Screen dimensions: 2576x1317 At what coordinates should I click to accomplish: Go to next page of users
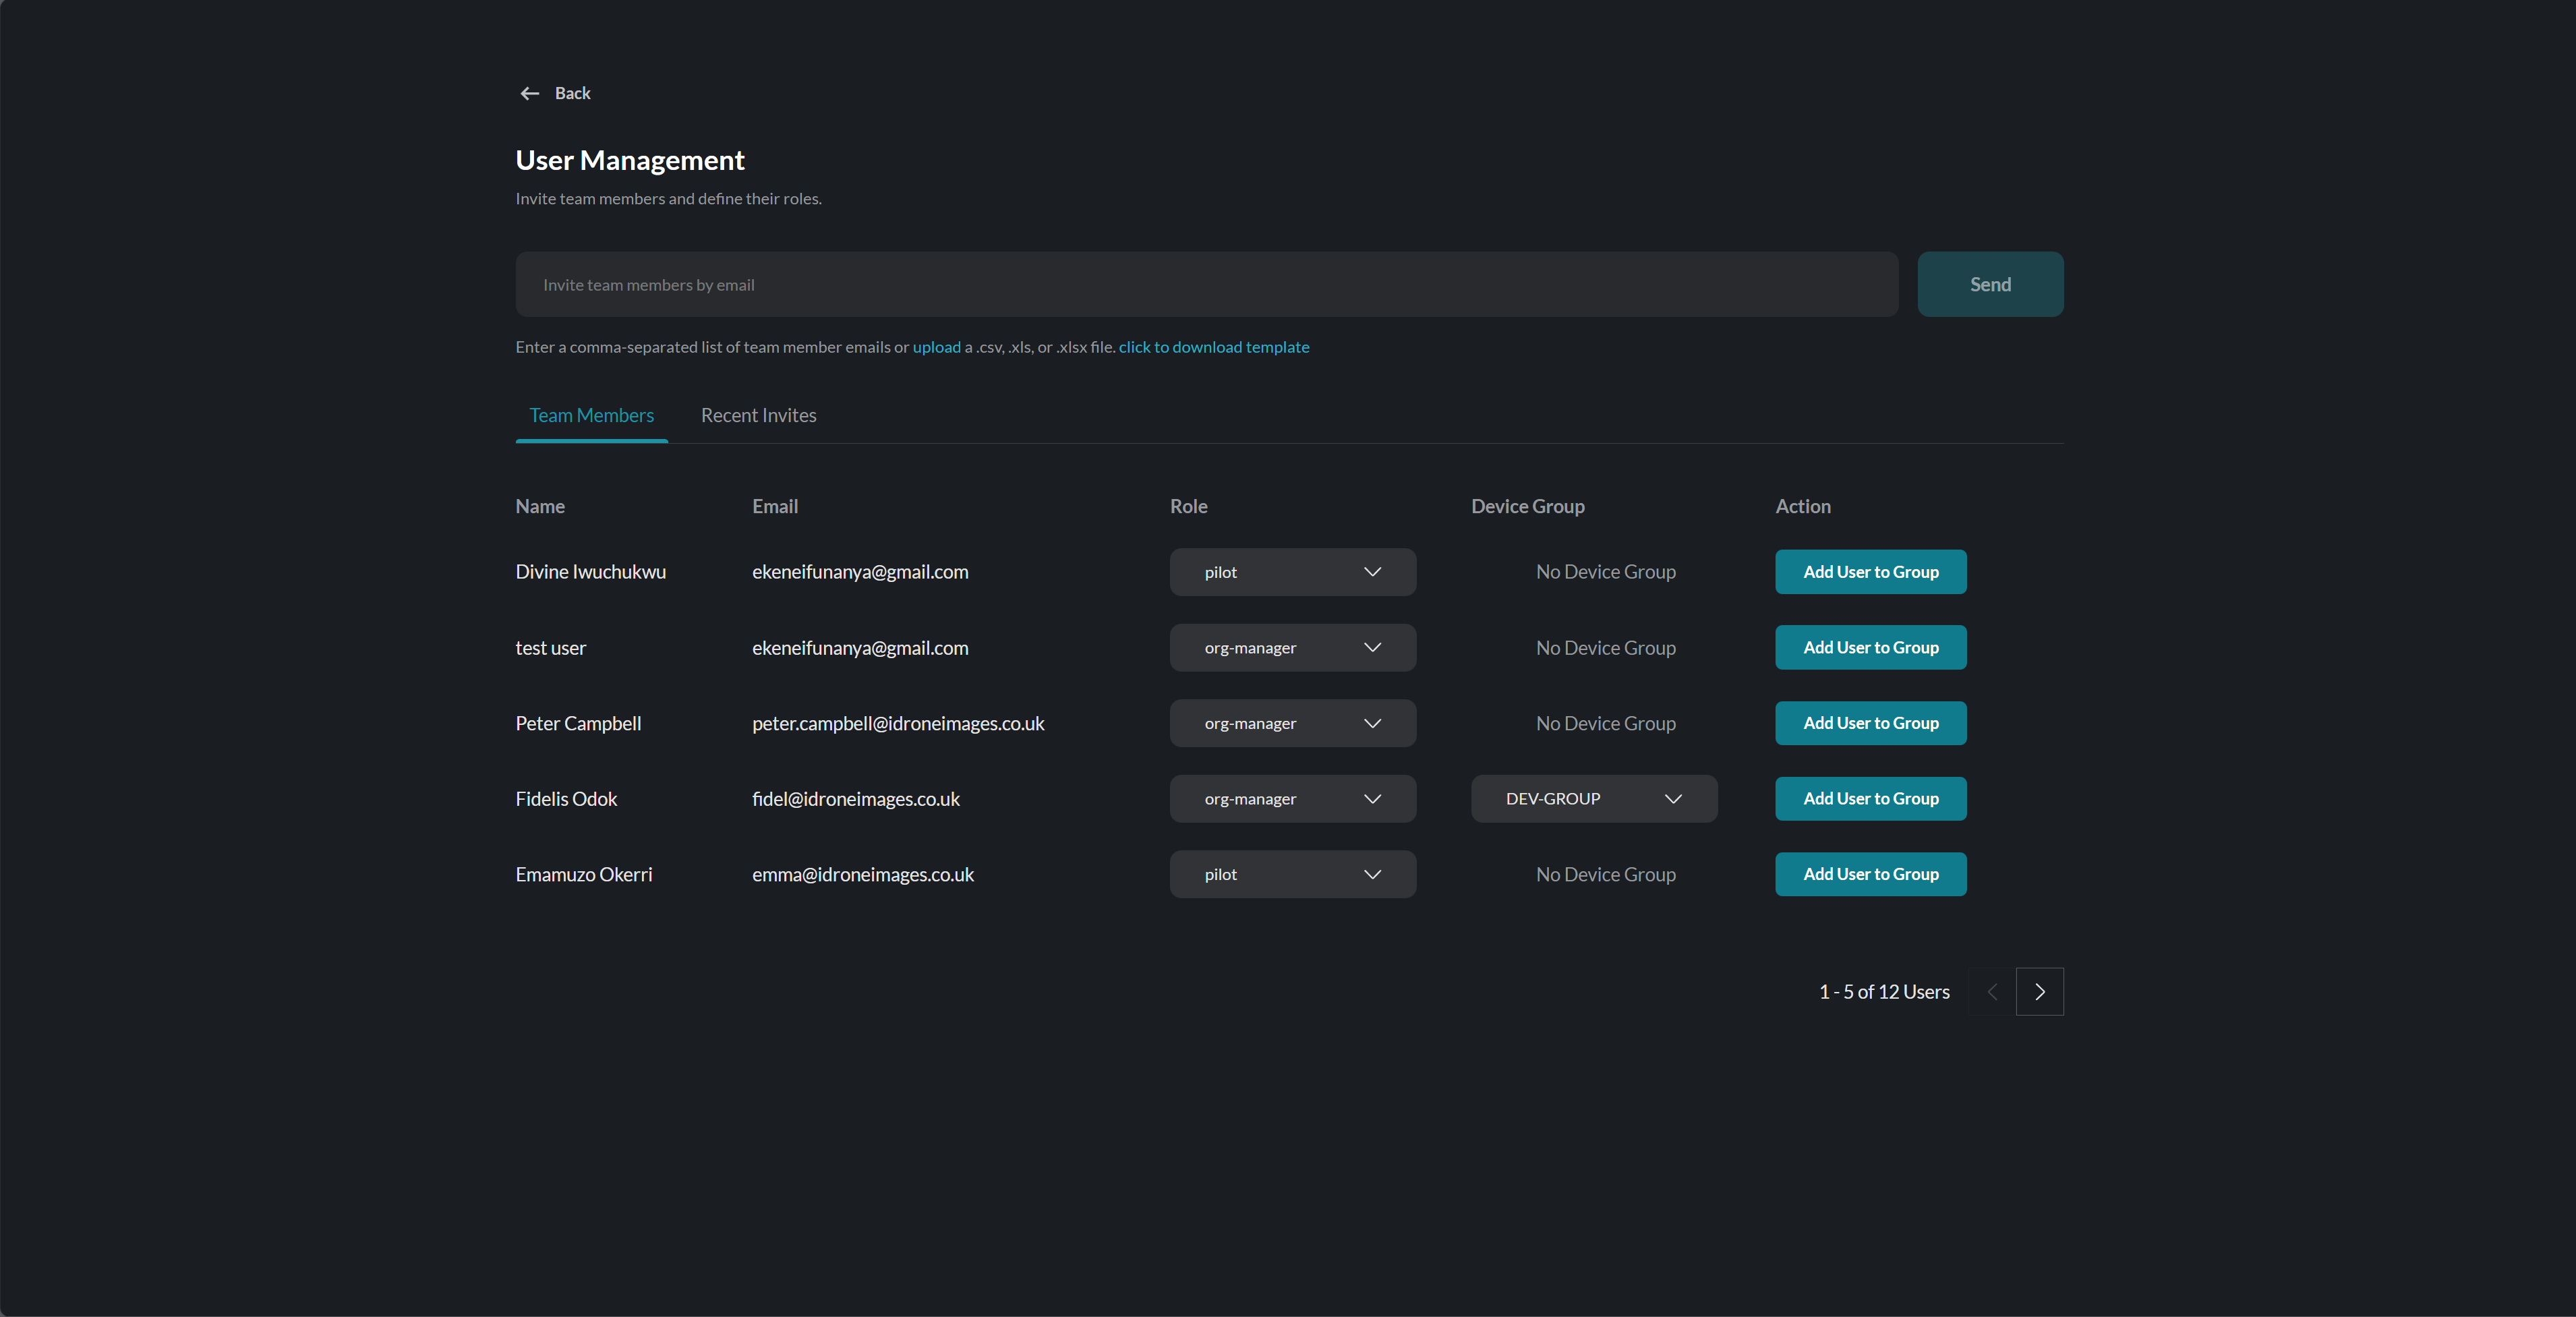2039,992
